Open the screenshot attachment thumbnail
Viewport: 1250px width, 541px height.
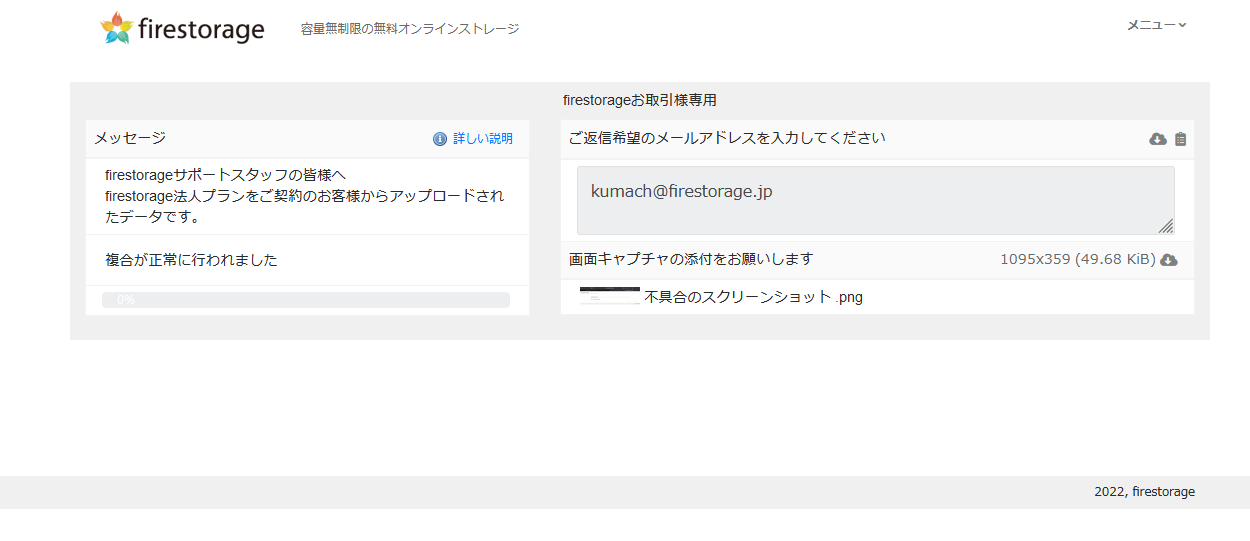[x=610, y=295]
